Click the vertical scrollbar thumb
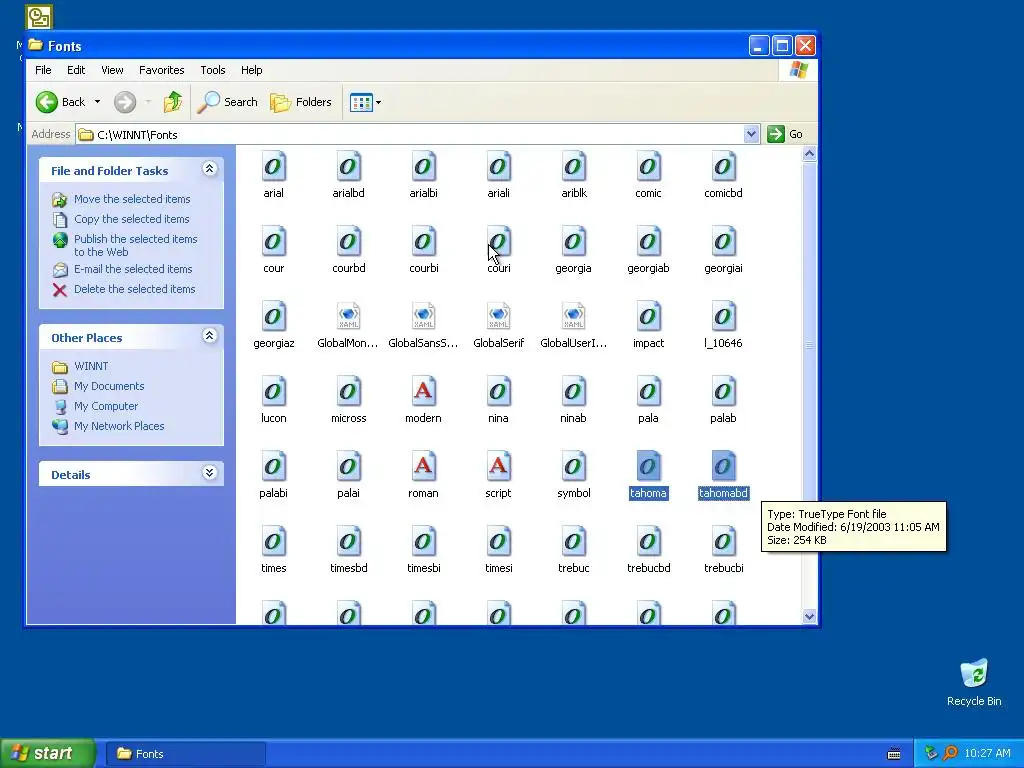Viewport: 1024px width, 768px height. (x=809, y=344)
